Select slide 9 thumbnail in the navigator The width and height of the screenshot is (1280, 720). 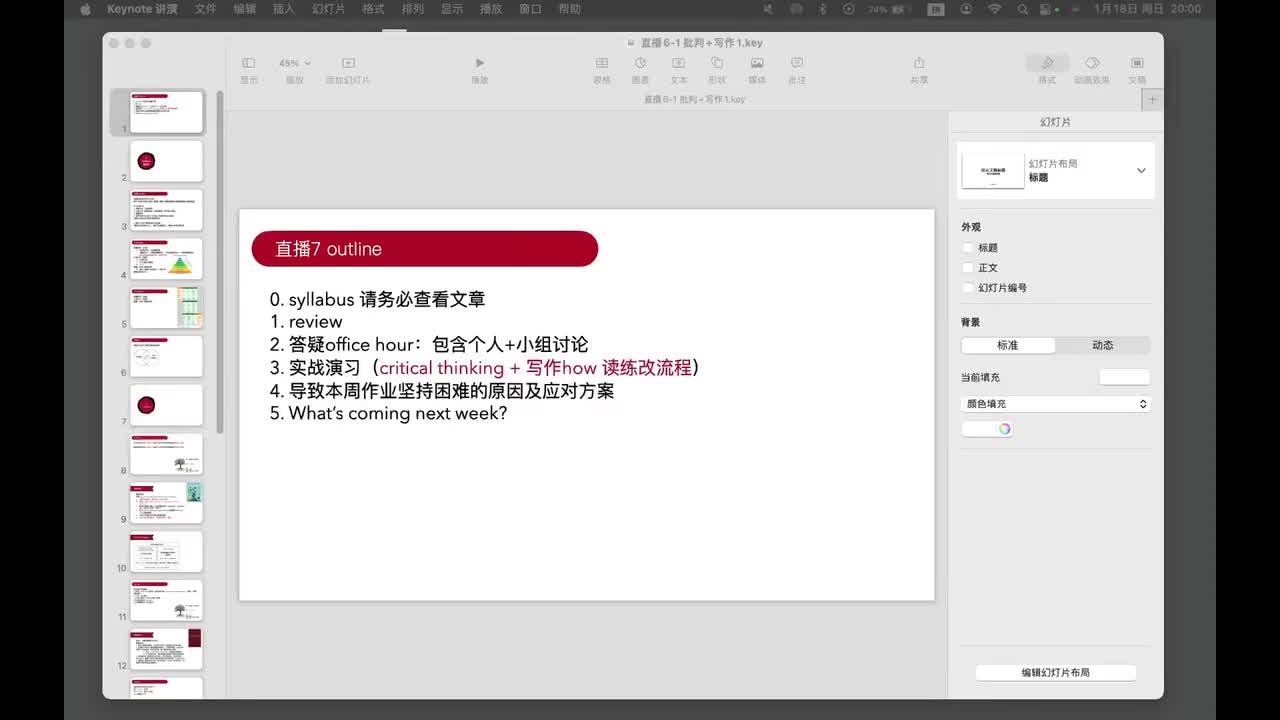tap(166, 503)
